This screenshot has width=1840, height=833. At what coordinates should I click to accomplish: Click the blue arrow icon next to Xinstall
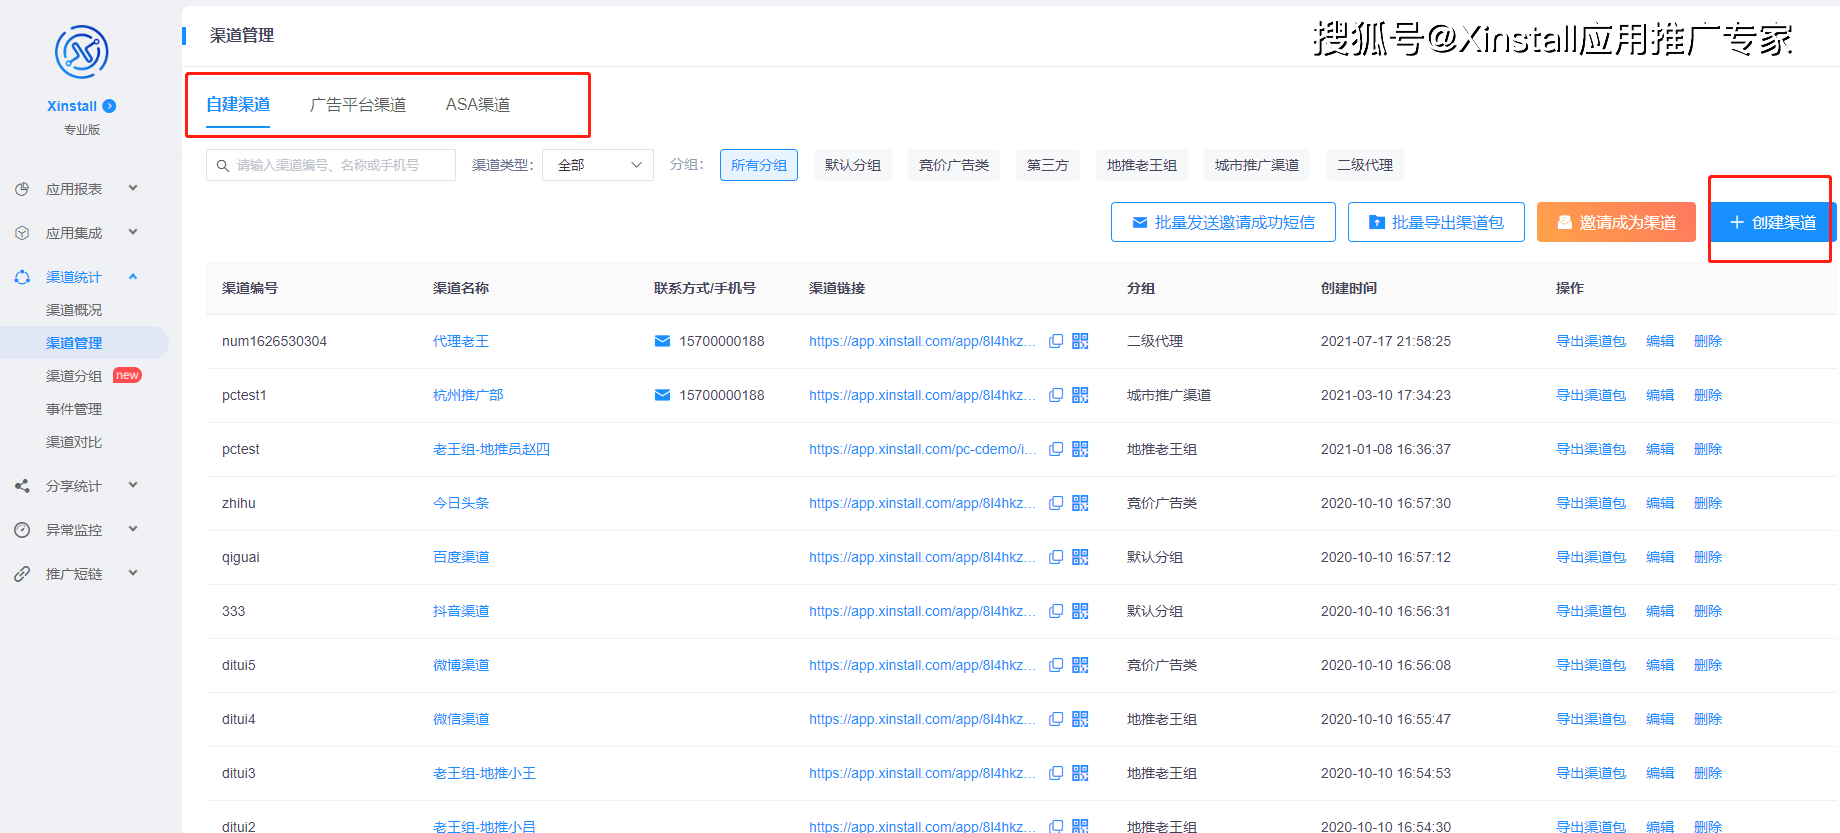click(110, 106)
